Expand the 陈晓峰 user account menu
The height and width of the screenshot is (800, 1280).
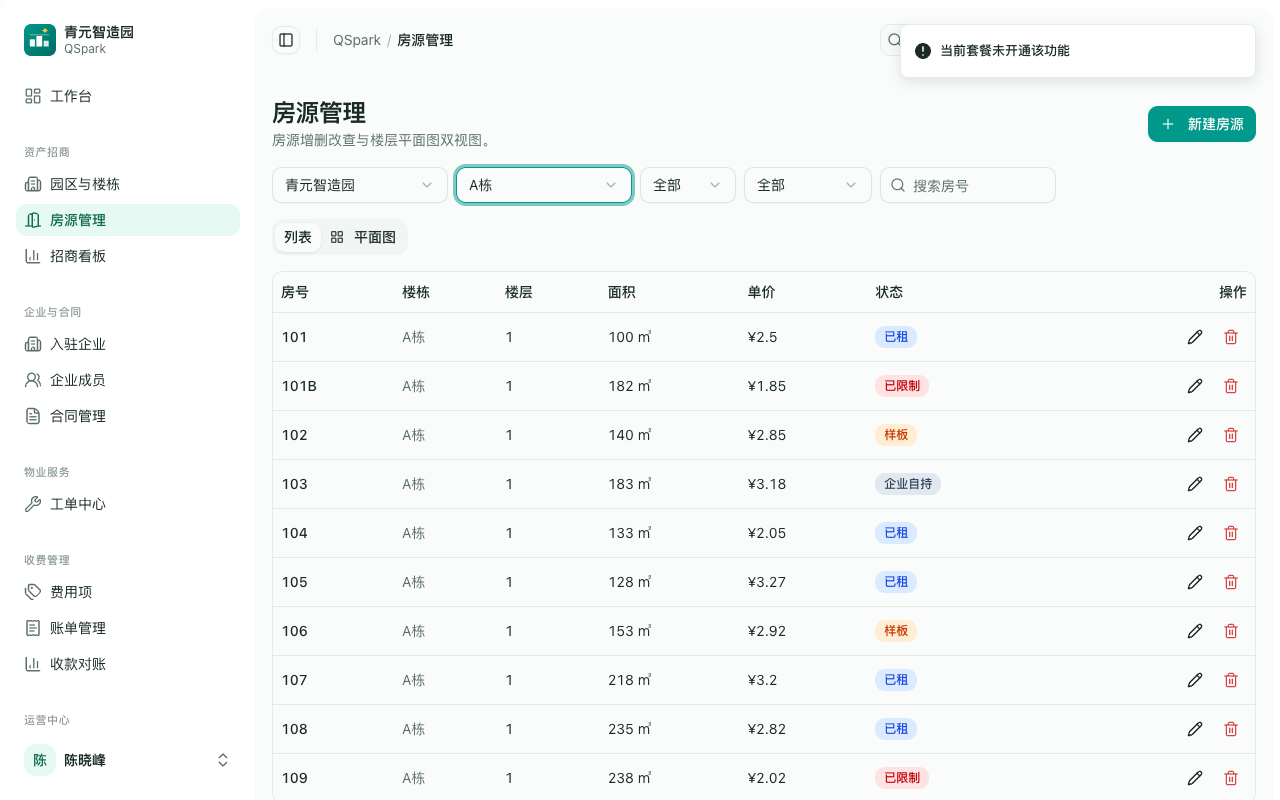[128, 760]
